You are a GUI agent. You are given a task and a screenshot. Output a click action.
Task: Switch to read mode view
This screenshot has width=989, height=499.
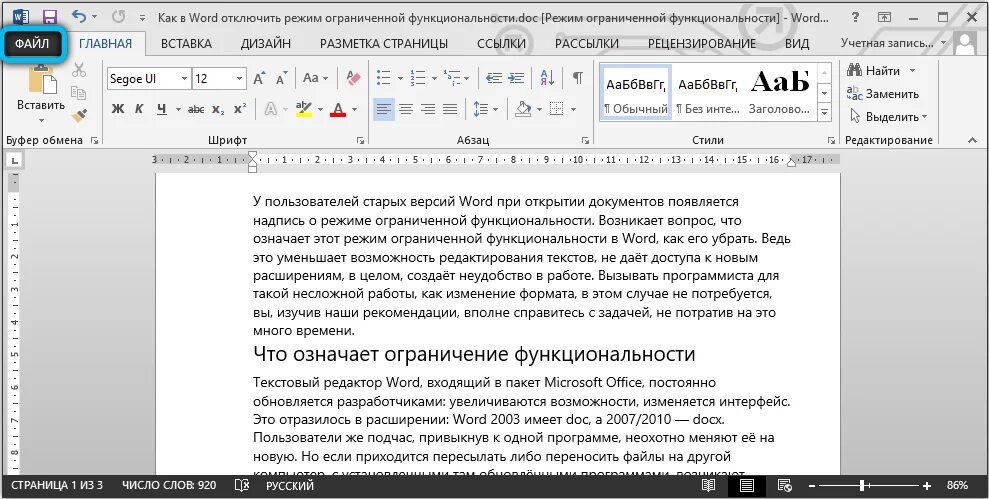coord(708,485)
